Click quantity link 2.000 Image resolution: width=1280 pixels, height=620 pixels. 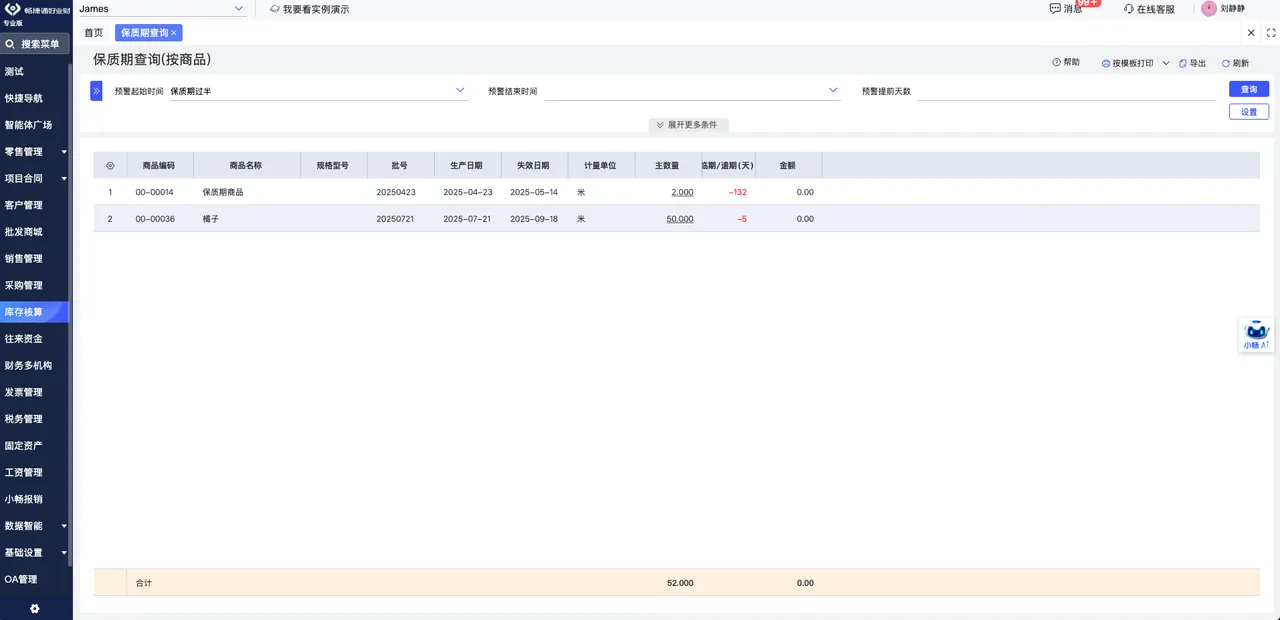coord(682,192)
